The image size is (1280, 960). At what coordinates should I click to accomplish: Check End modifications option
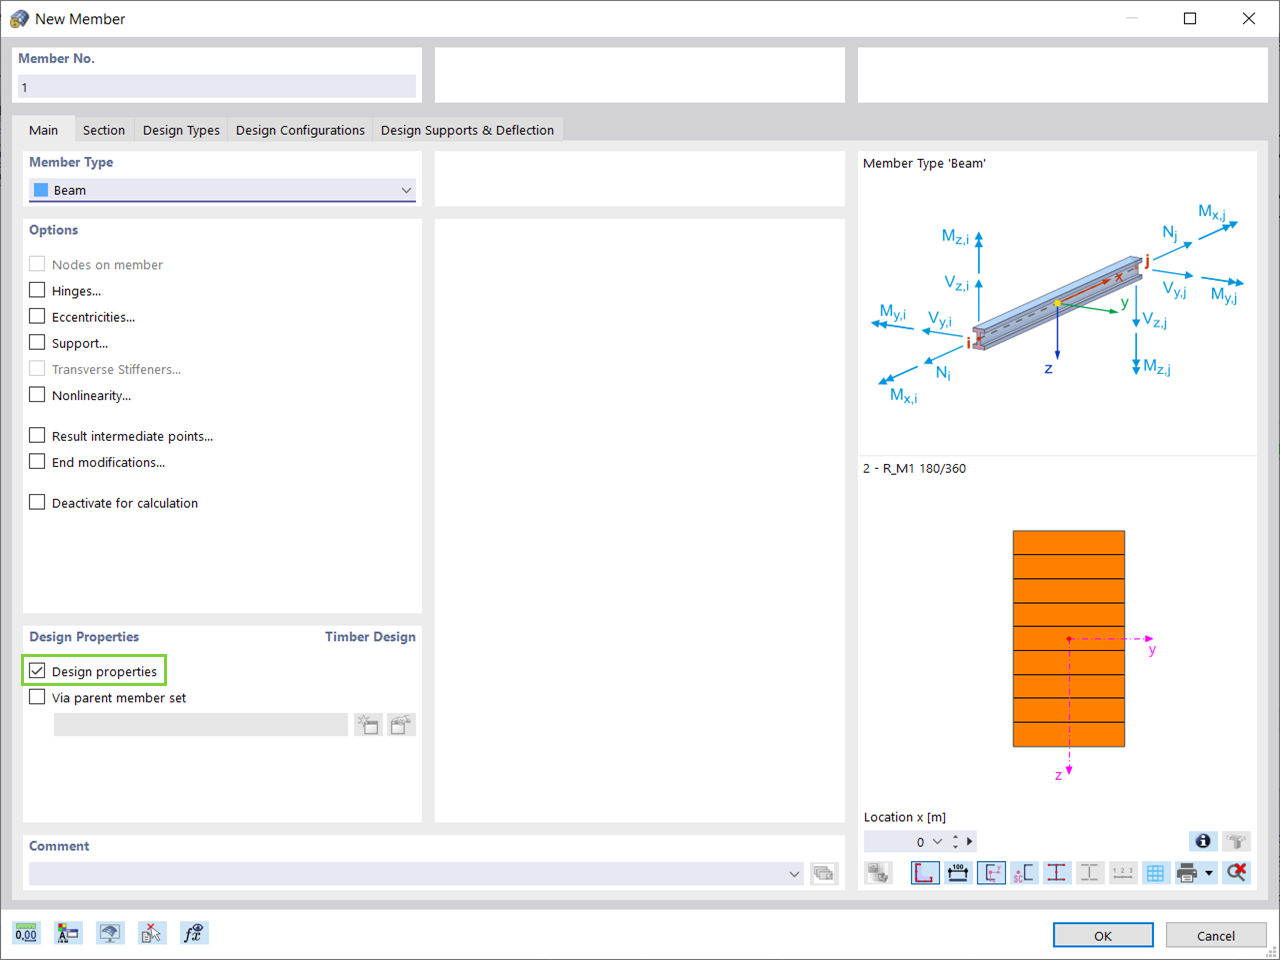click(37, 461)
